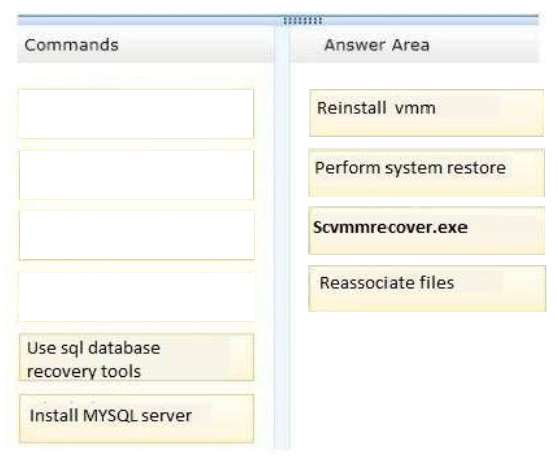The height and width of the screenshot is (466, 558).
Task: Click the vertical divider between panels
Action: (282, 237)
